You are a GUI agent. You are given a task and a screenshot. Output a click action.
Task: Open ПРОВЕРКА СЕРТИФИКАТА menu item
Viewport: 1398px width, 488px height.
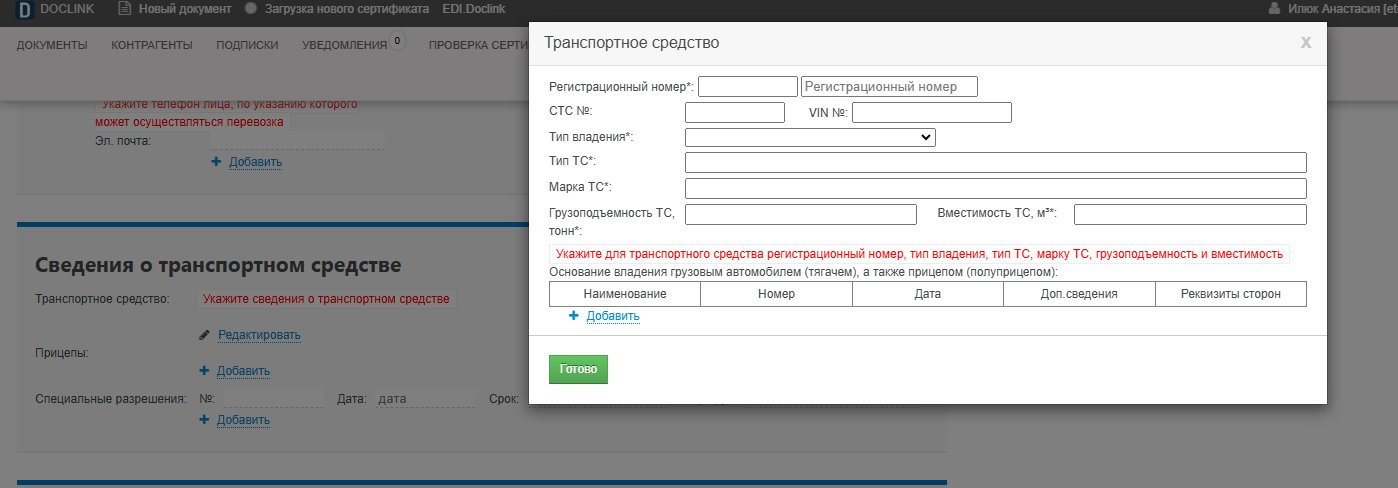point(478,45)
